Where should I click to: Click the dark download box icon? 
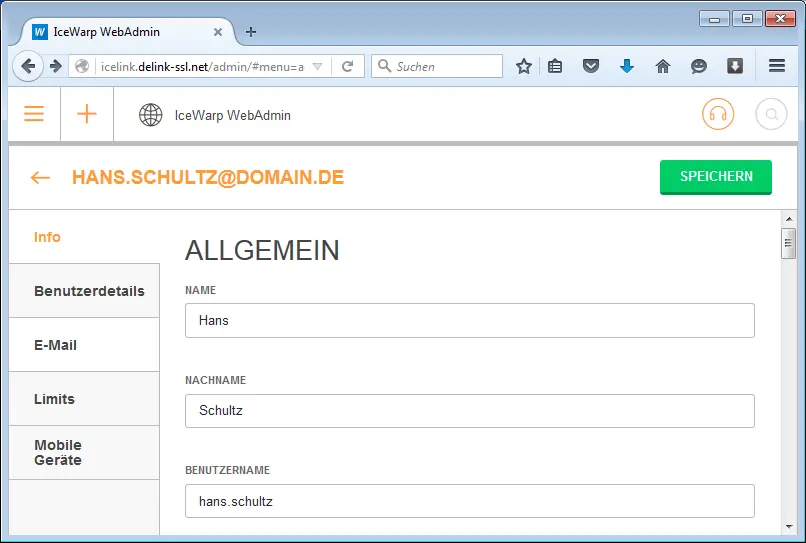(x=735, y=66)
